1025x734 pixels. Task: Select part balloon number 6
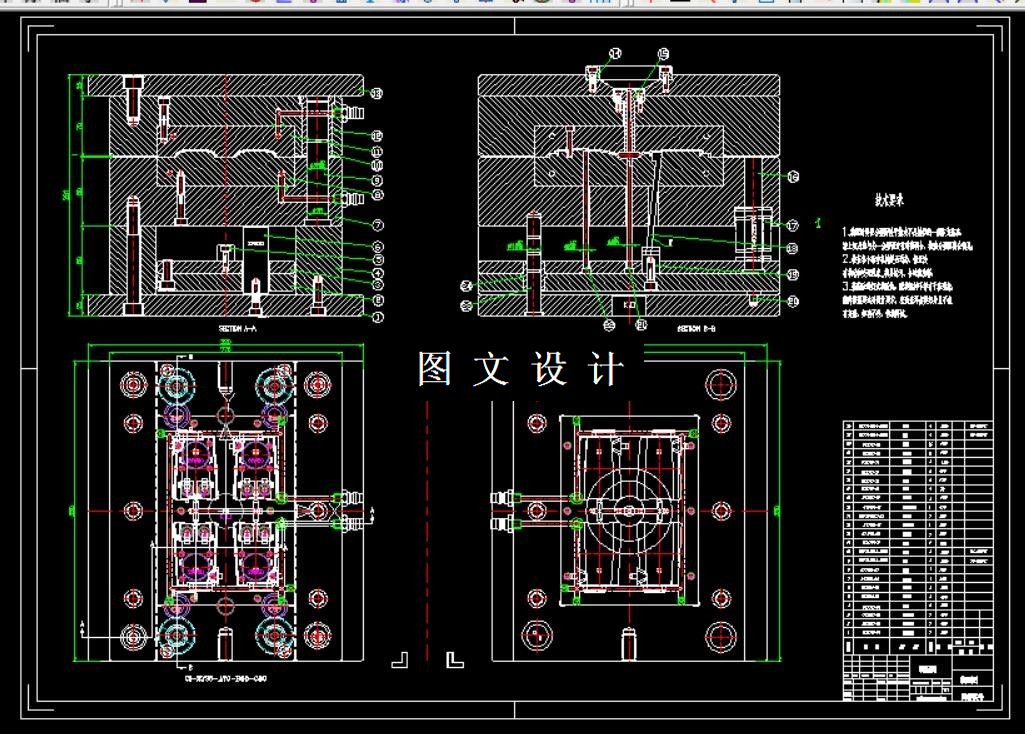[x=378, y=246]
